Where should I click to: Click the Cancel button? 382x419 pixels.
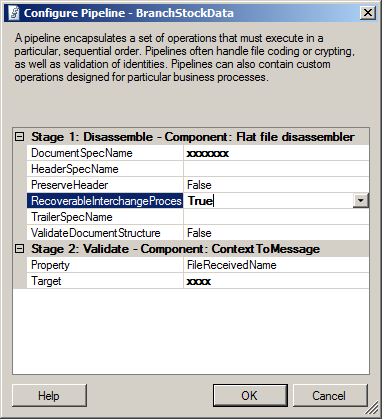pos(330,396)
